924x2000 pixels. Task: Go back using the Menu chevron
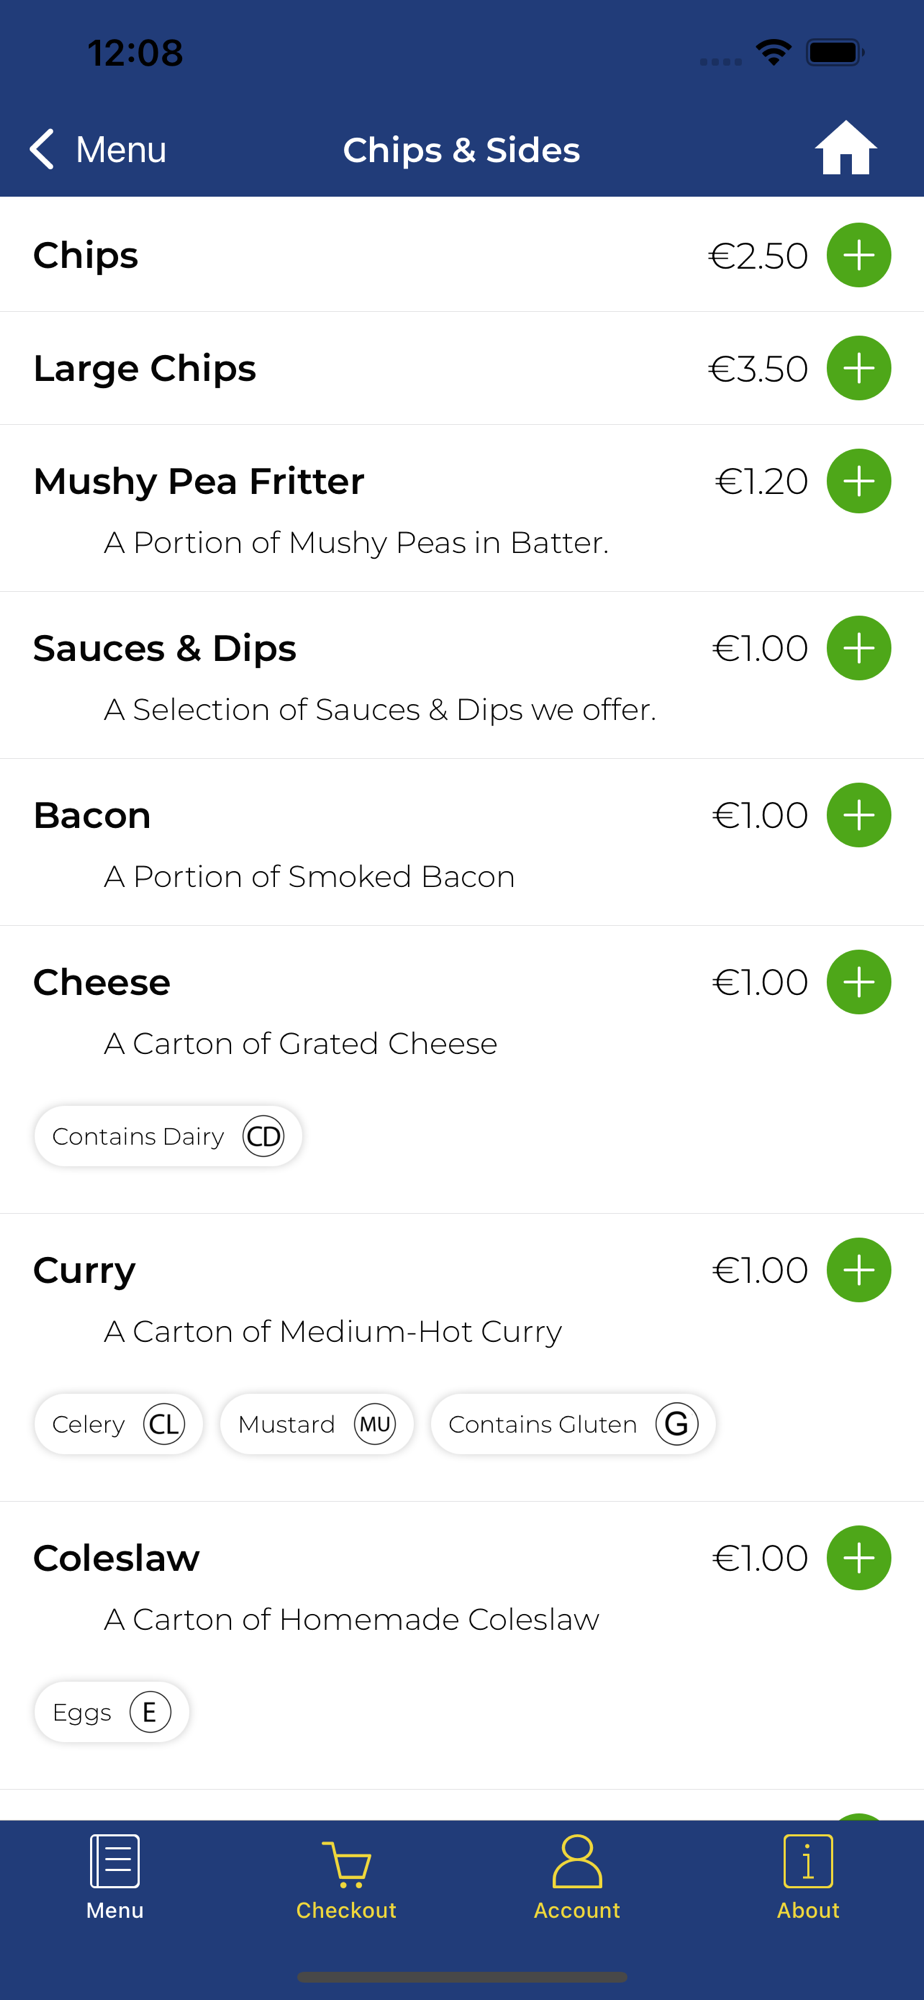coord(98,149)
